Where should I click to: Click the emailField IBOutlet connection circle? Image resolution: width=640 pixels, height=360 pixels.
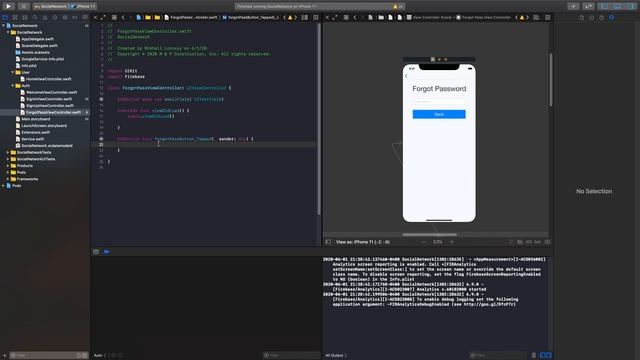pos(101,99)
